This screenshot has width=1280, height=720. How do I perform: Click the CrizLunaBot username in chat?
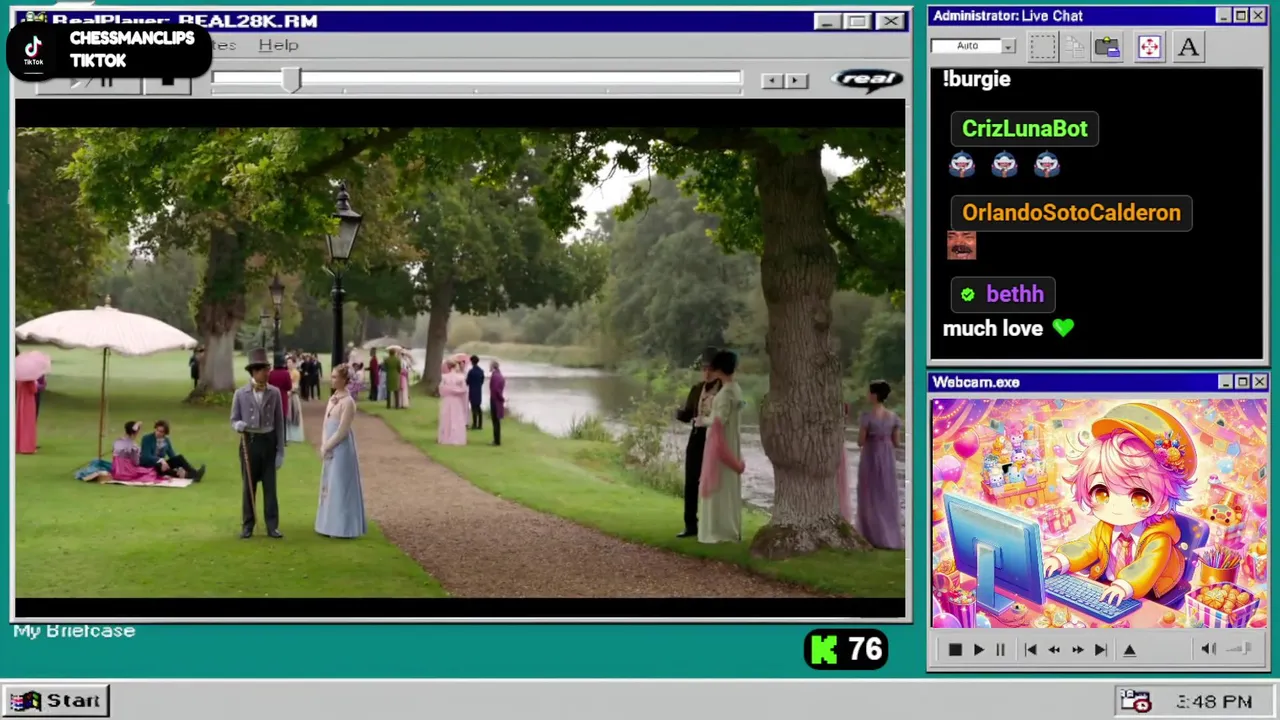pyautogui.click(x=1024, y=128)
